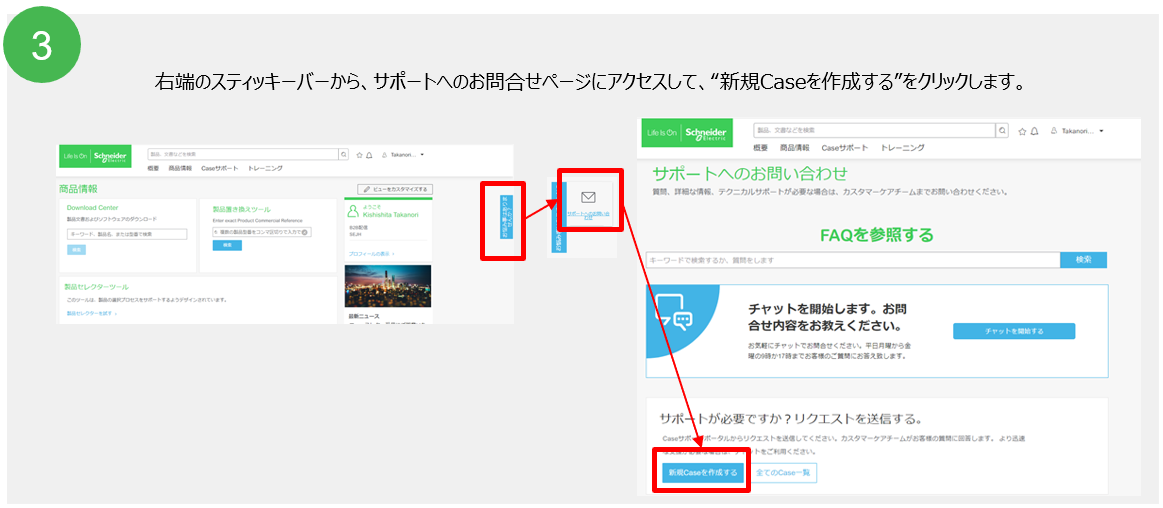Viewport: 1163px width, 508px height.
Task: Open Caseサポート menu on サポートへのお問い合わせ page
Action: tap(845, 148)
